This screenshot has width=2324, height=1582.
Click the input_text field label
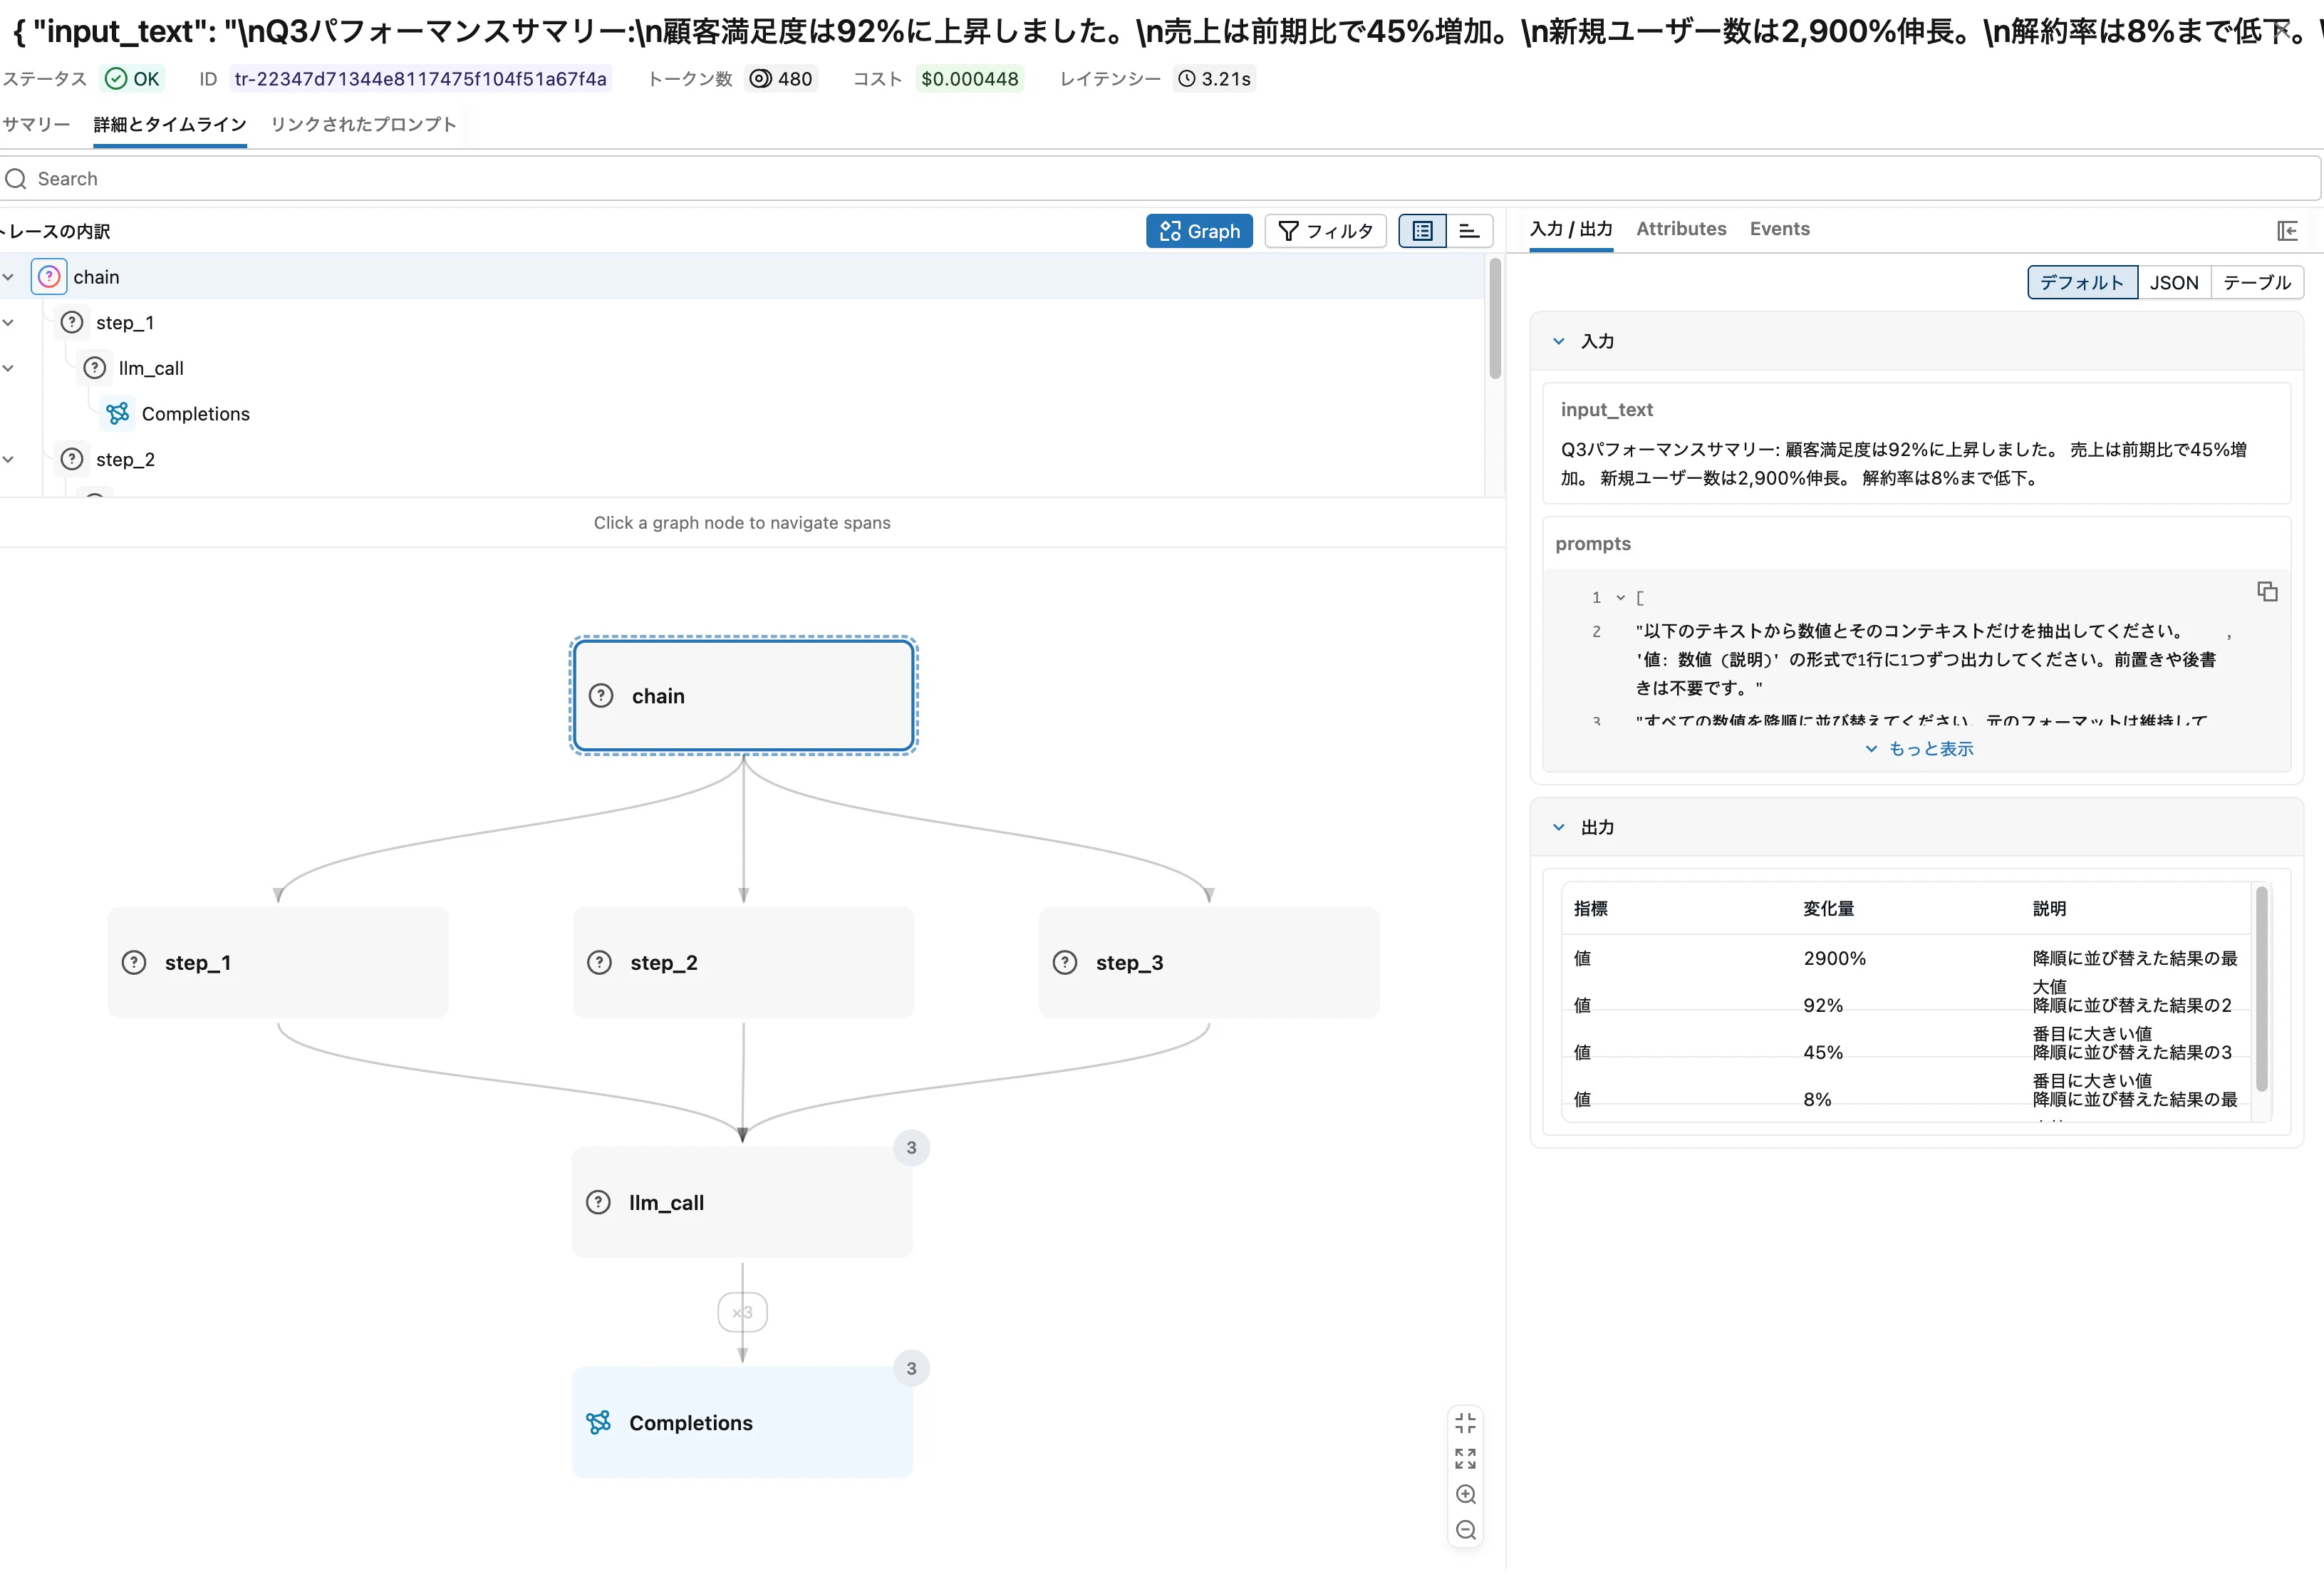[1606, 409]
